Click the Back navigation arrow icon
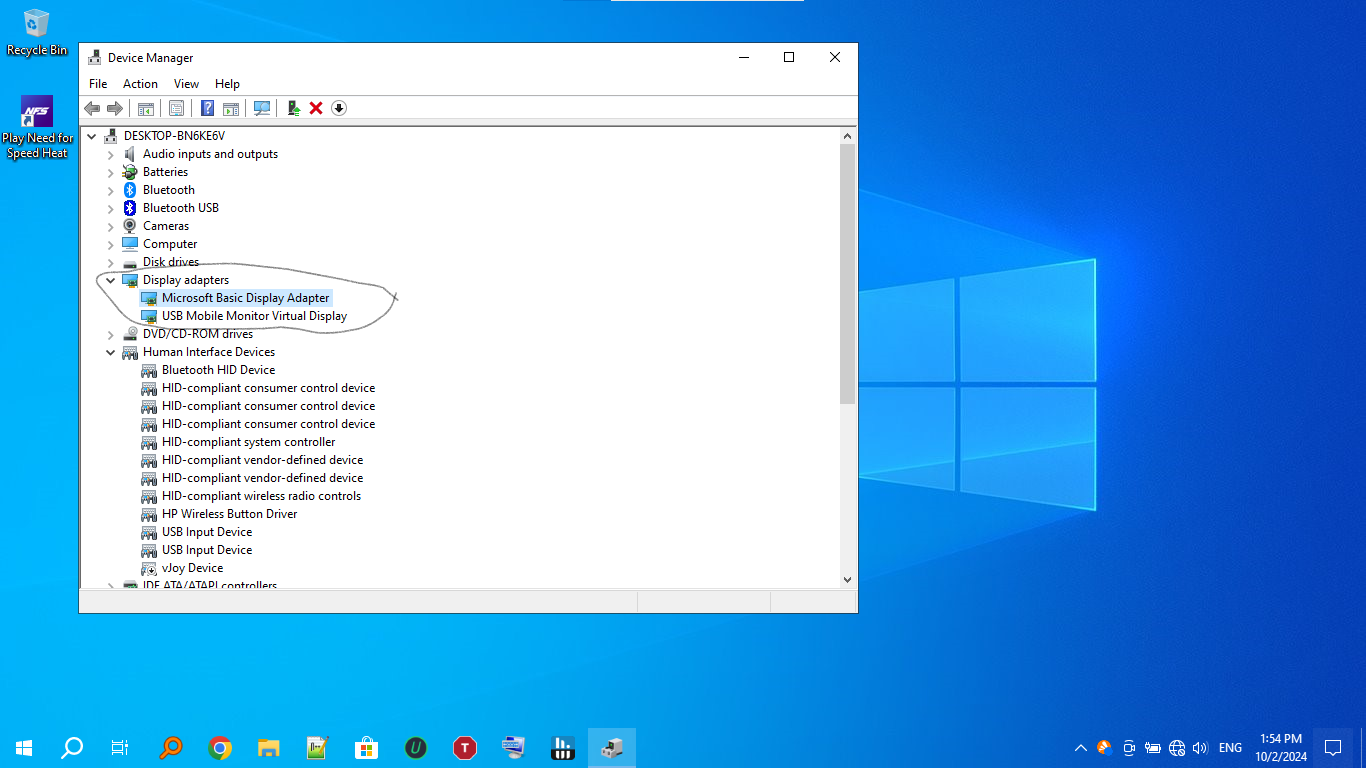 point(93,108)
